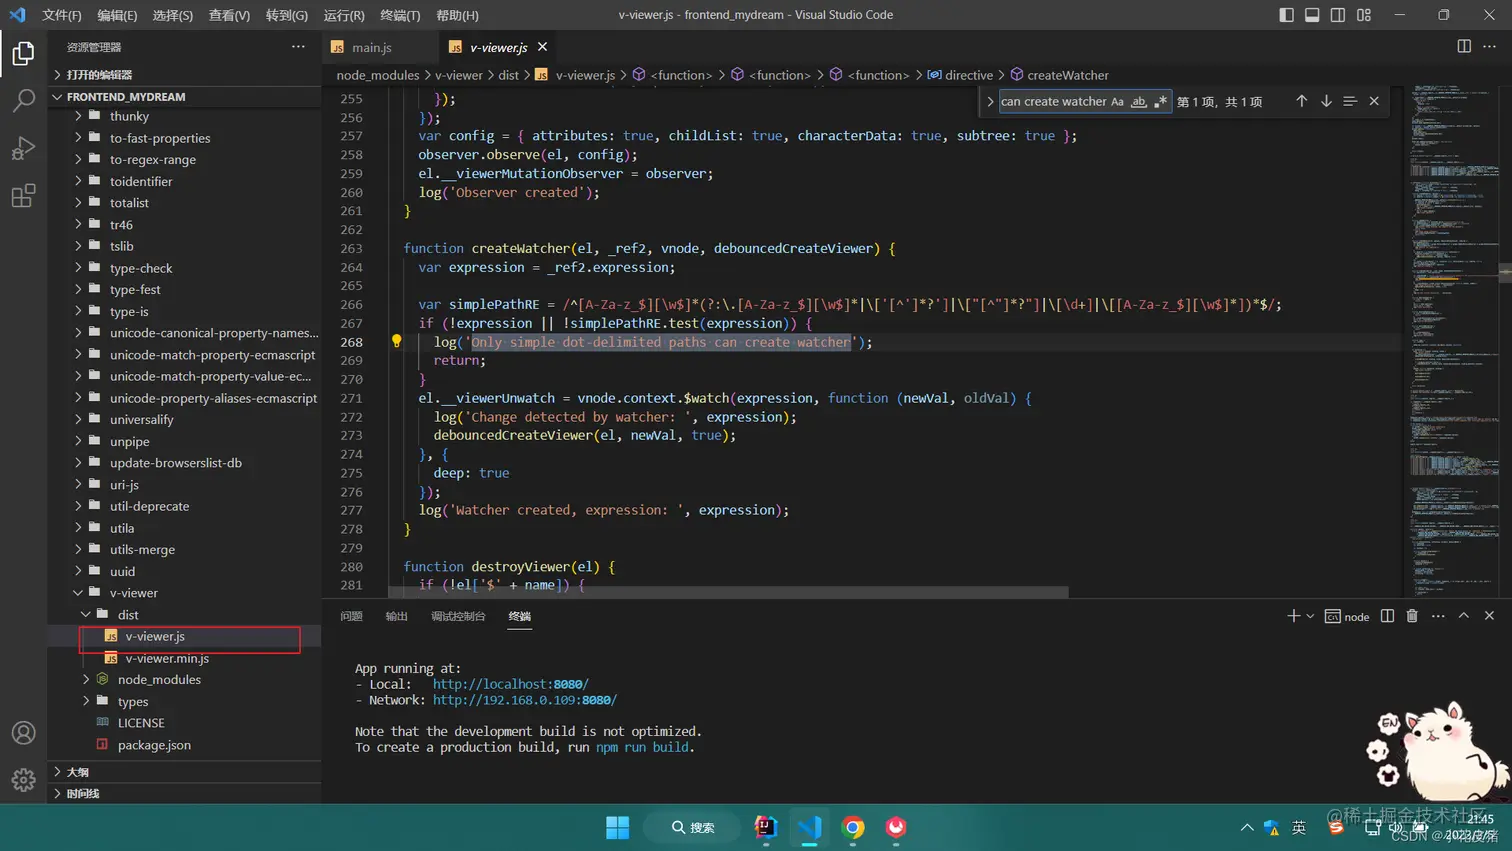
Task: Toggle Match Case in find widget
Action: click(x=1117, y=101)
